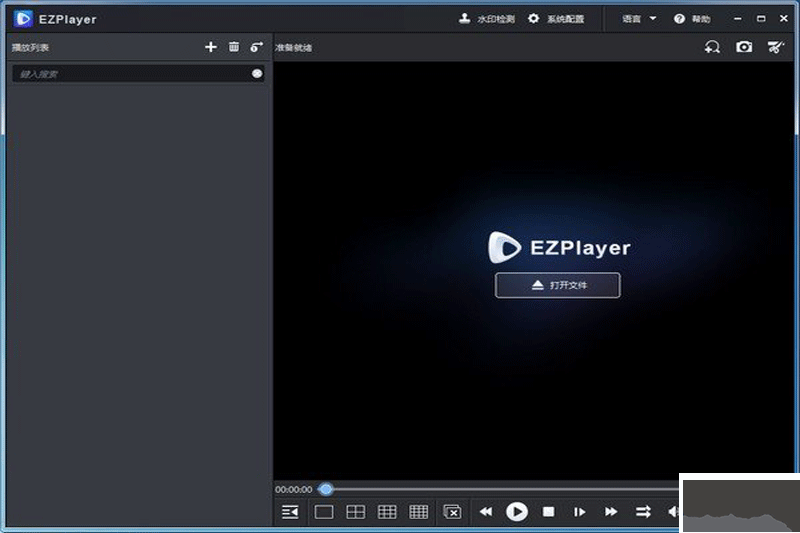Click the playback progress slider handle
This screenshot has width=800, height=533.
tap(326, 489)
